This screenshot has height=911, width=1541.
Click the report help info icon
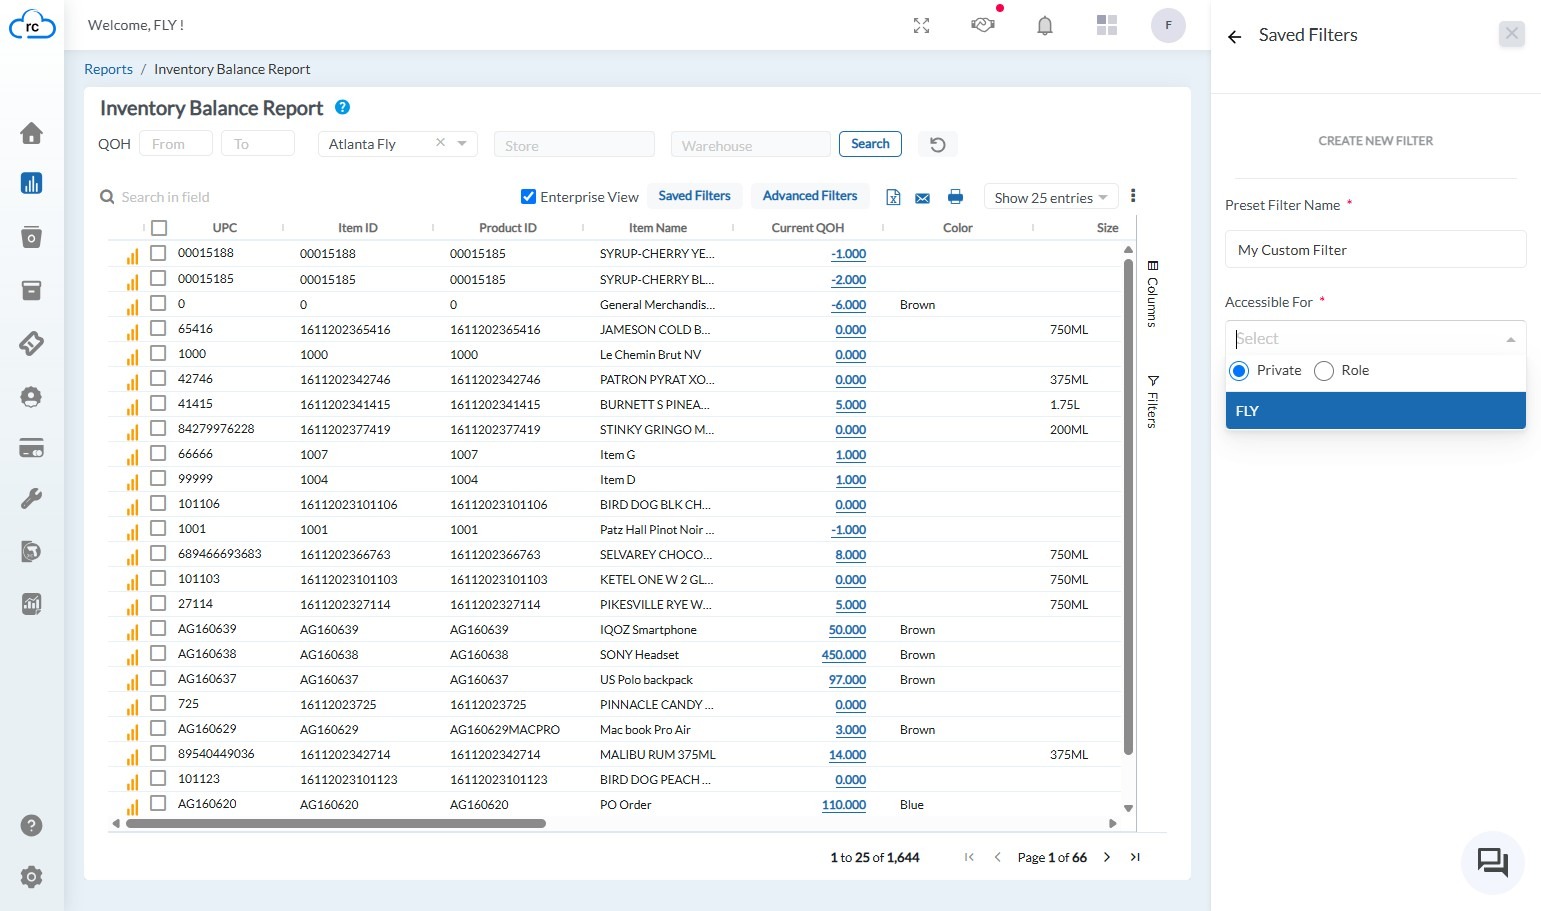click(342, 107)
